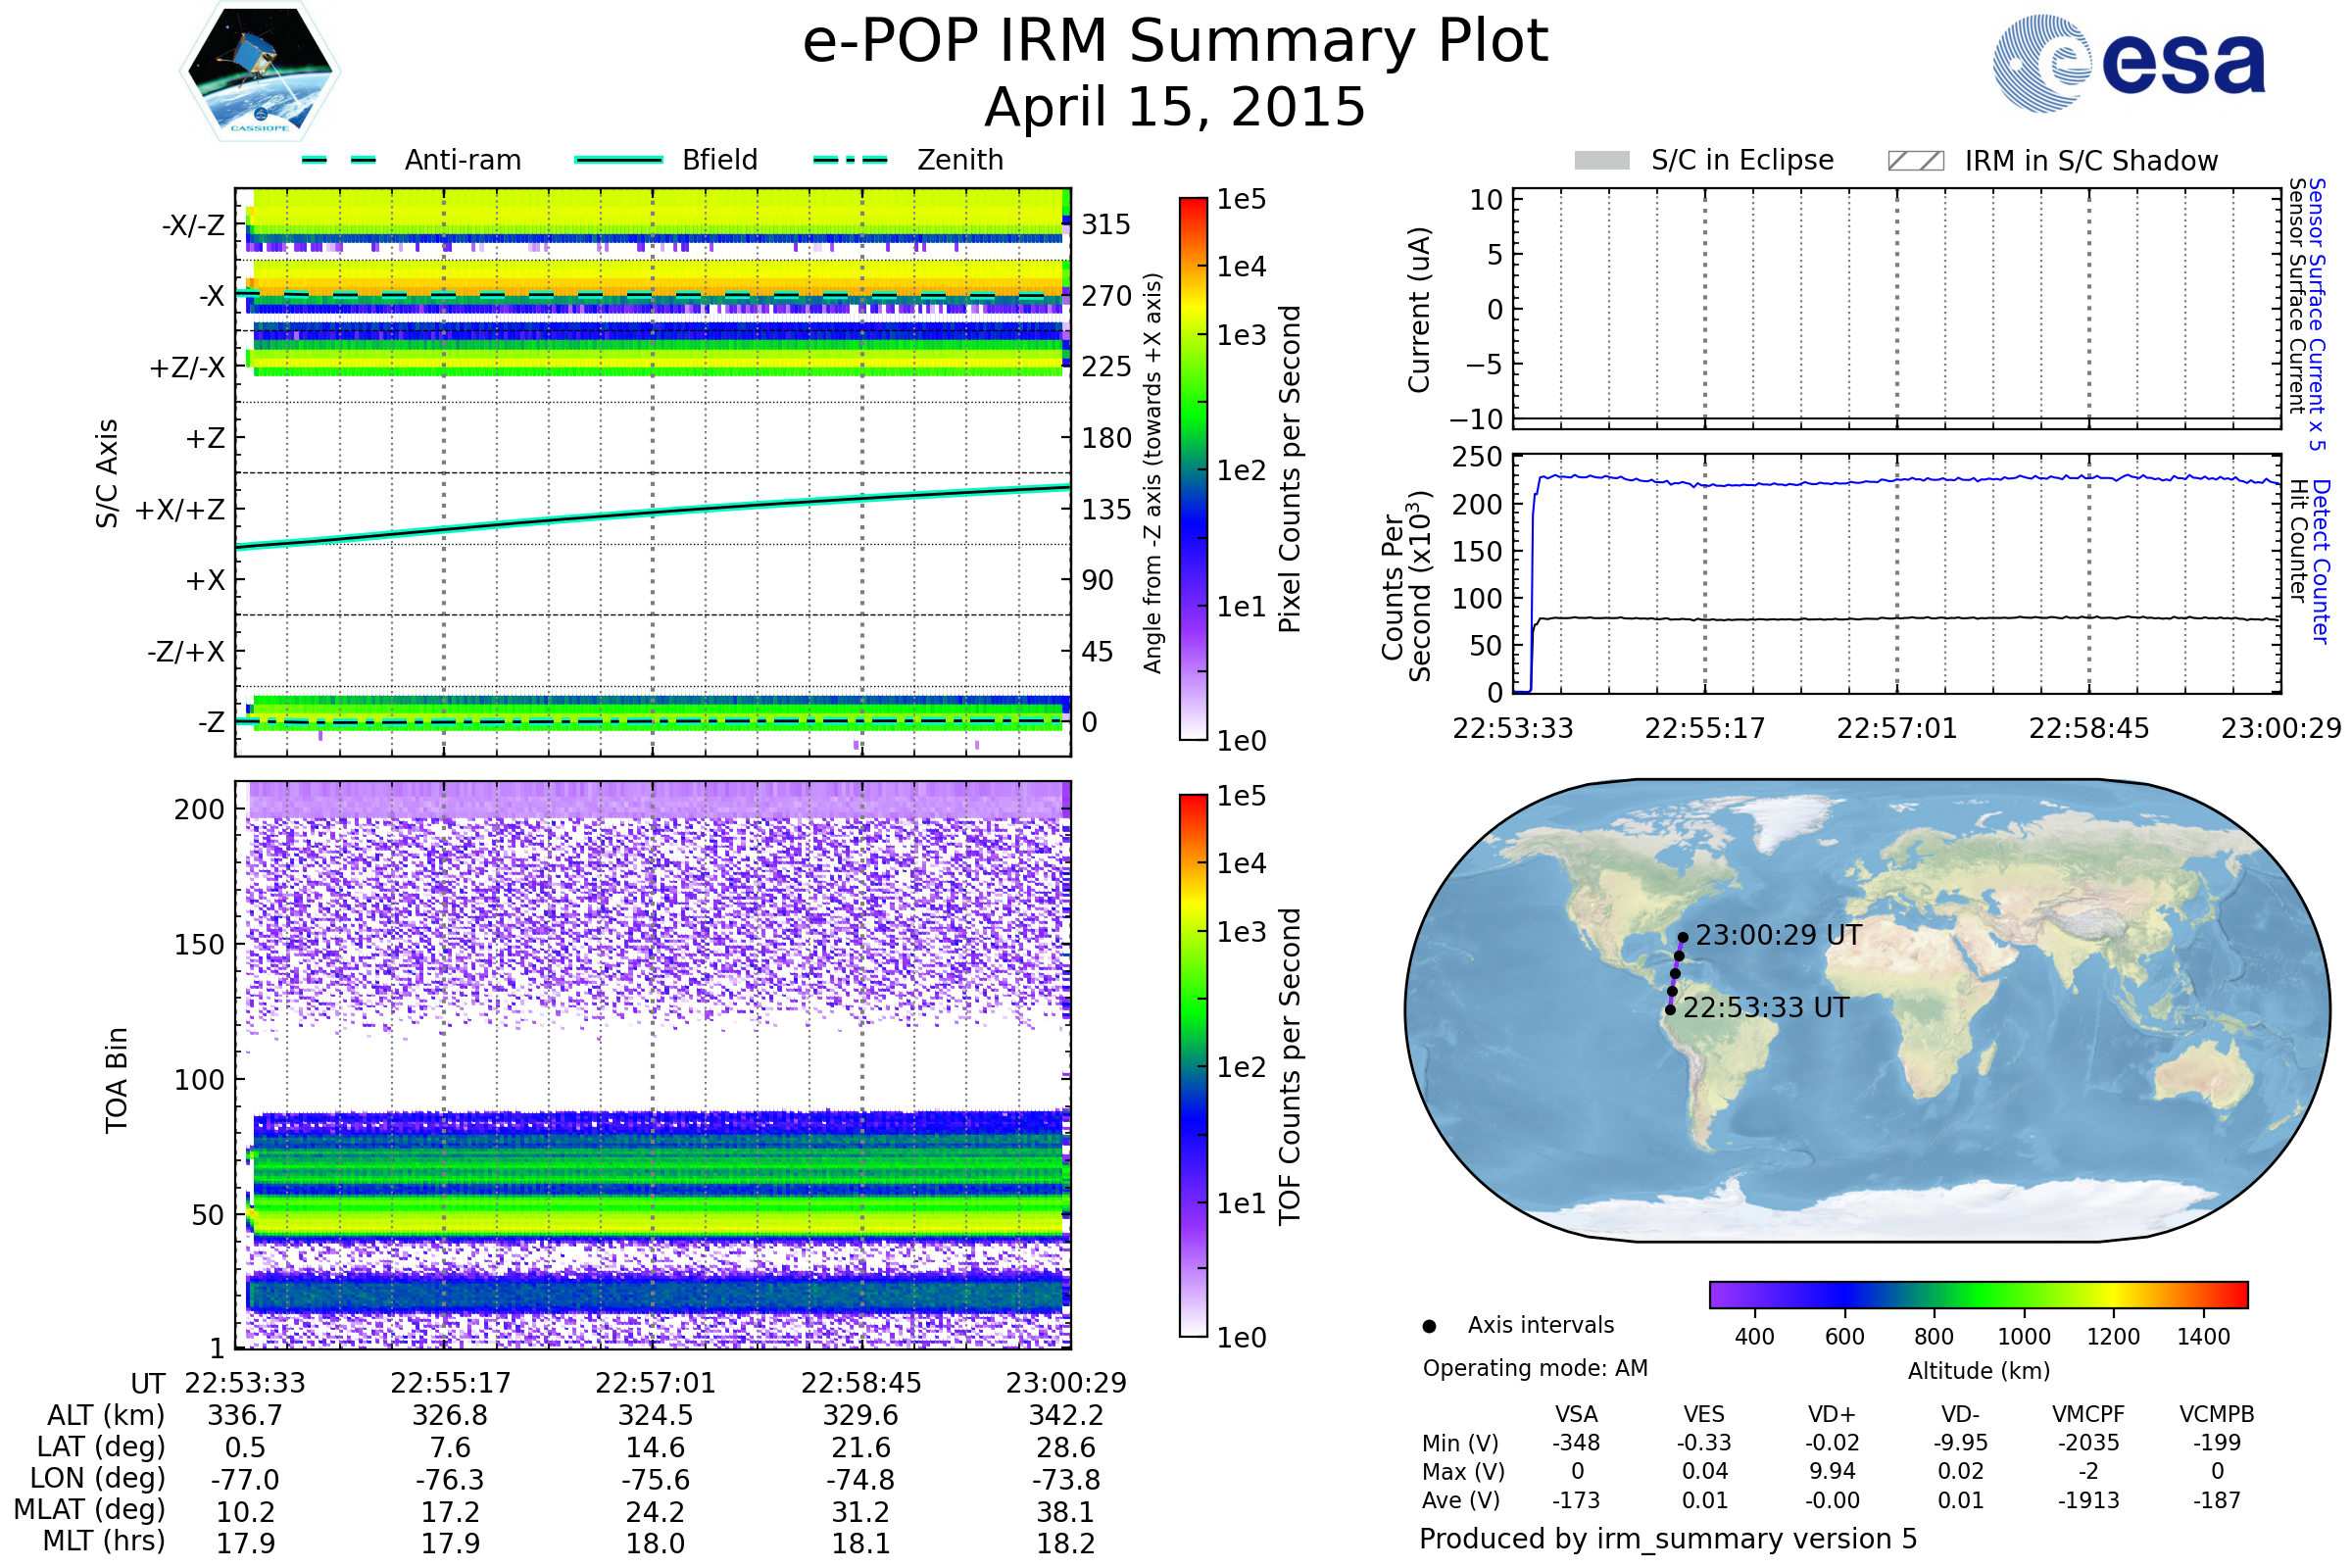Click the Anti-ram dashed line legend marker
Viewport: 2352px width, 1568px height.
click(339, 160)
